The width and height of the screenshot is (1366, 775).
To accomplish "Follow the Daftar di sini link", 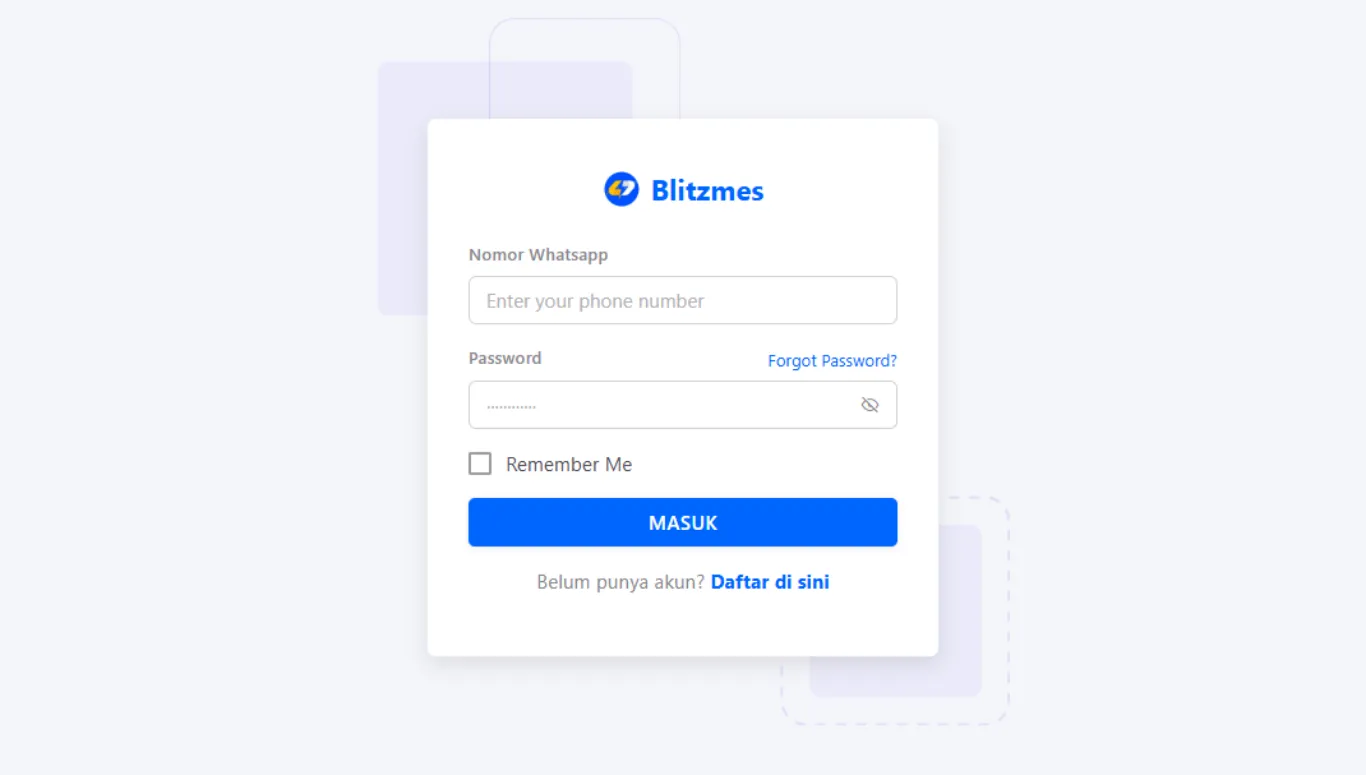I will (x=770, y=582).
